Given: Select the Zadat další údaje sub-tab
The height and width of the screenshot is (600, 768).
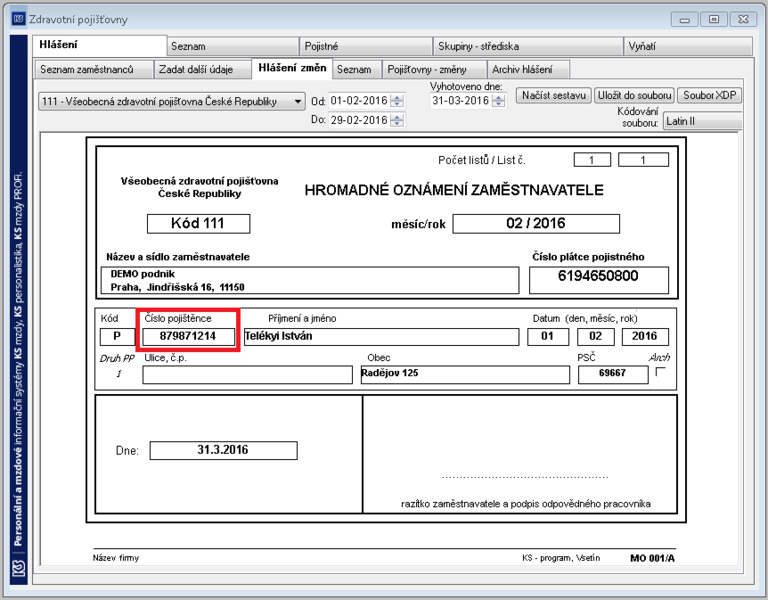Looking at the screenshot, I should click(x=202, y=70).
